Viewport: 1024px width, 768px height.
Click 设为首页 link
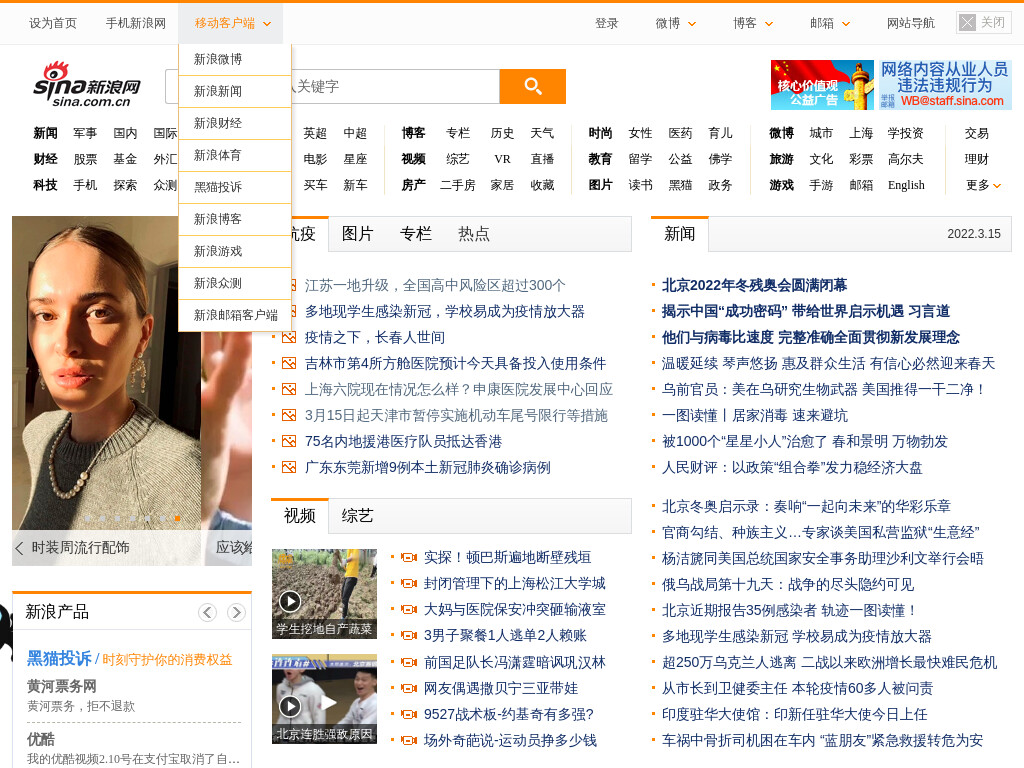(x=53, y=24)
